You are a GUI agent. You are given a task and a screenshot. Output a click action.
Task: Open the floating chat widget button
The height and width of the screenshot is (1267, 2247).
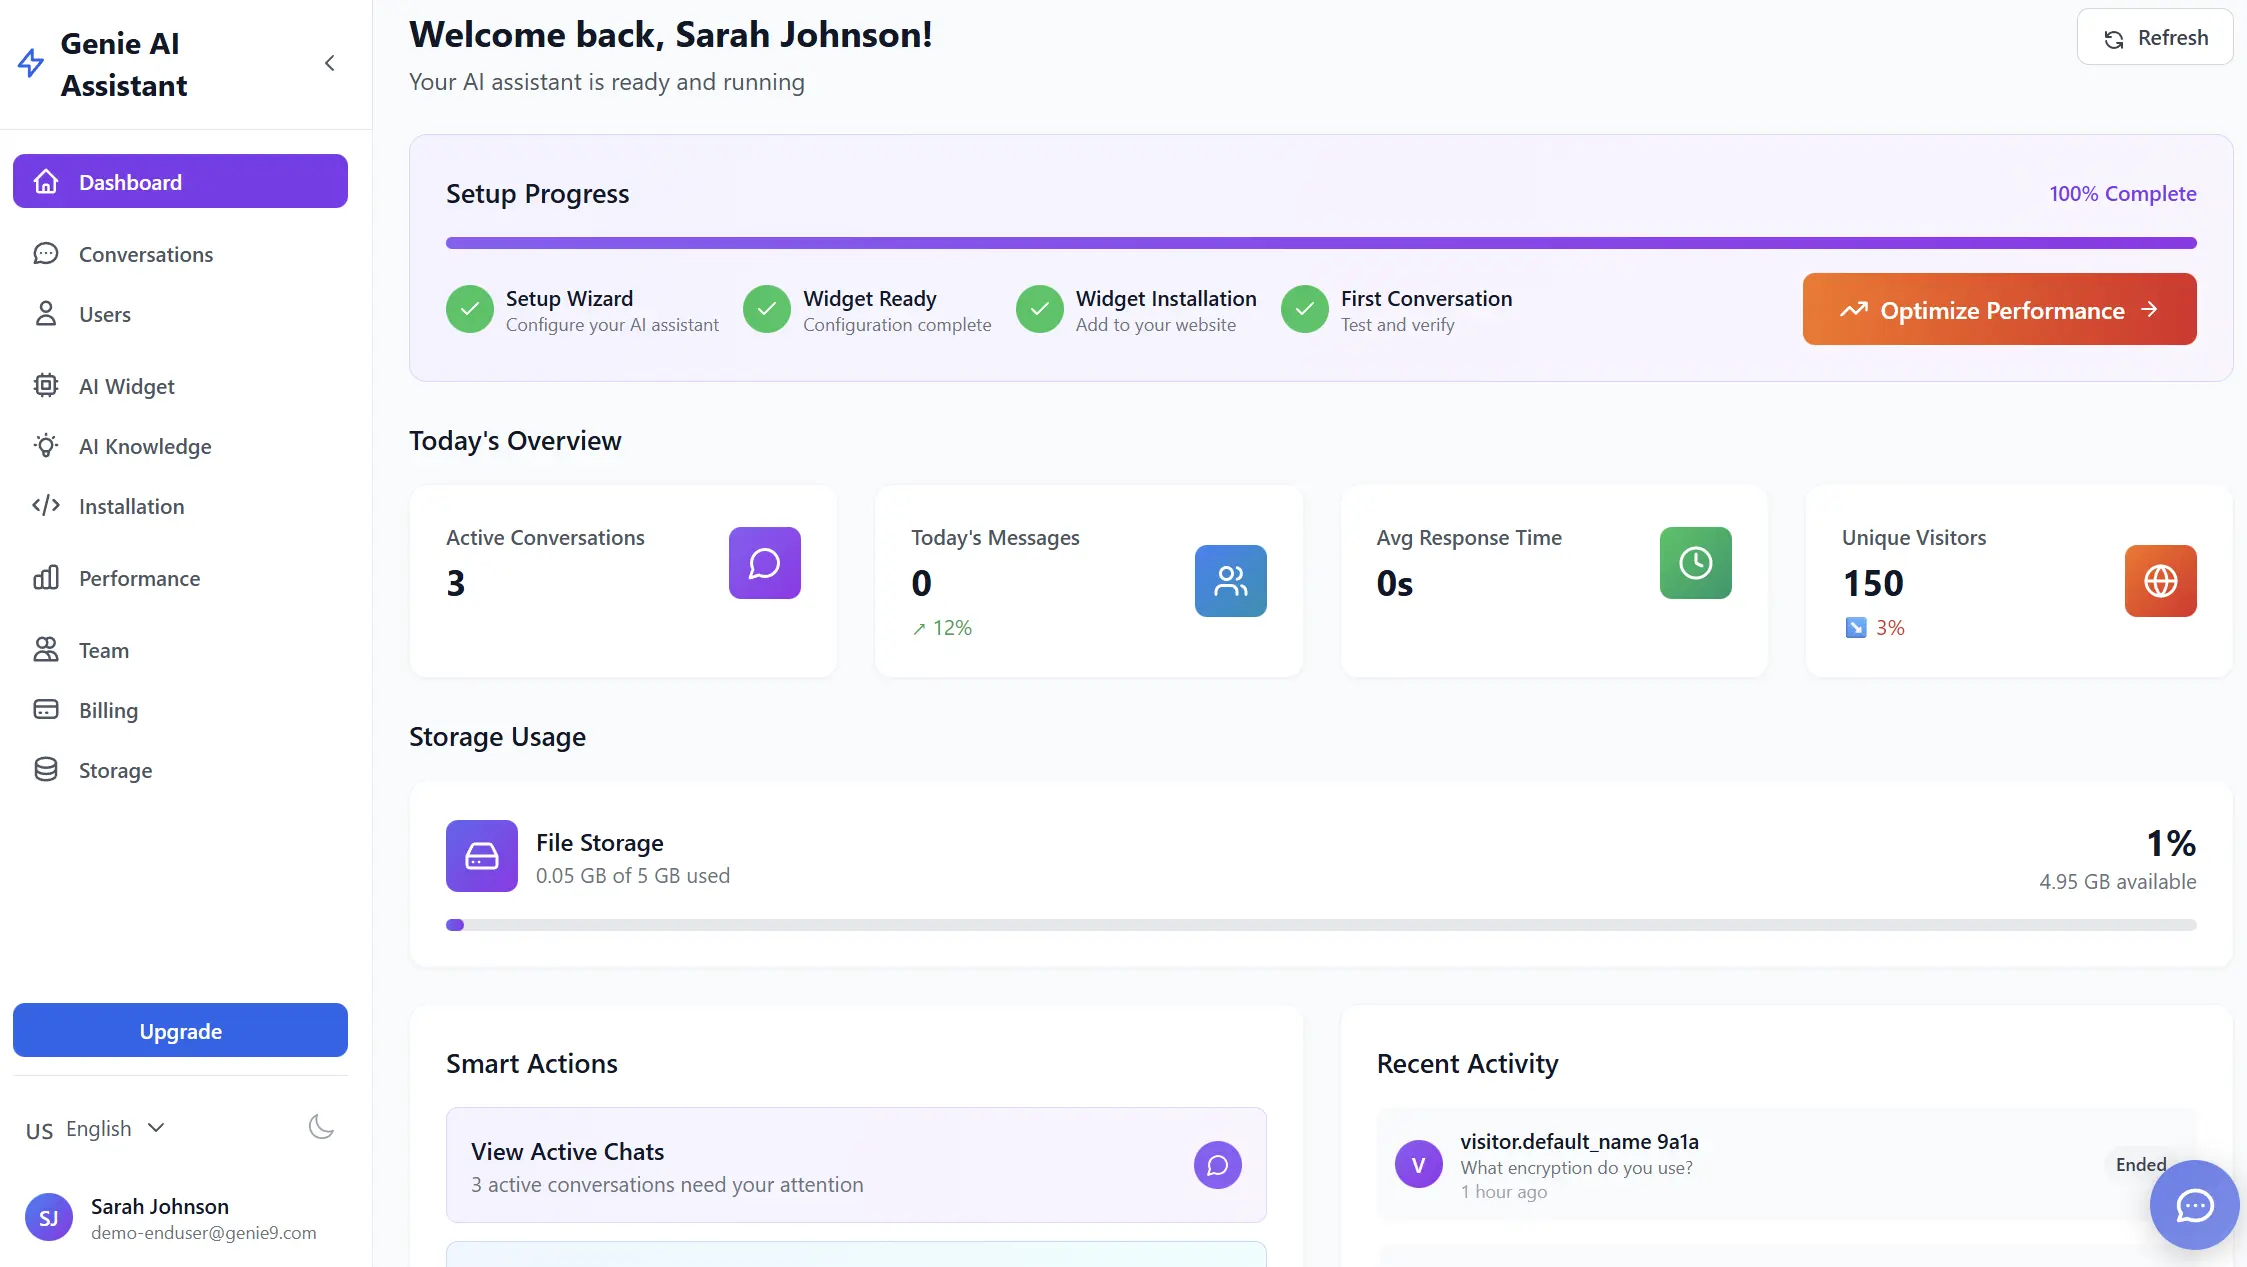click(2194, 1205)
